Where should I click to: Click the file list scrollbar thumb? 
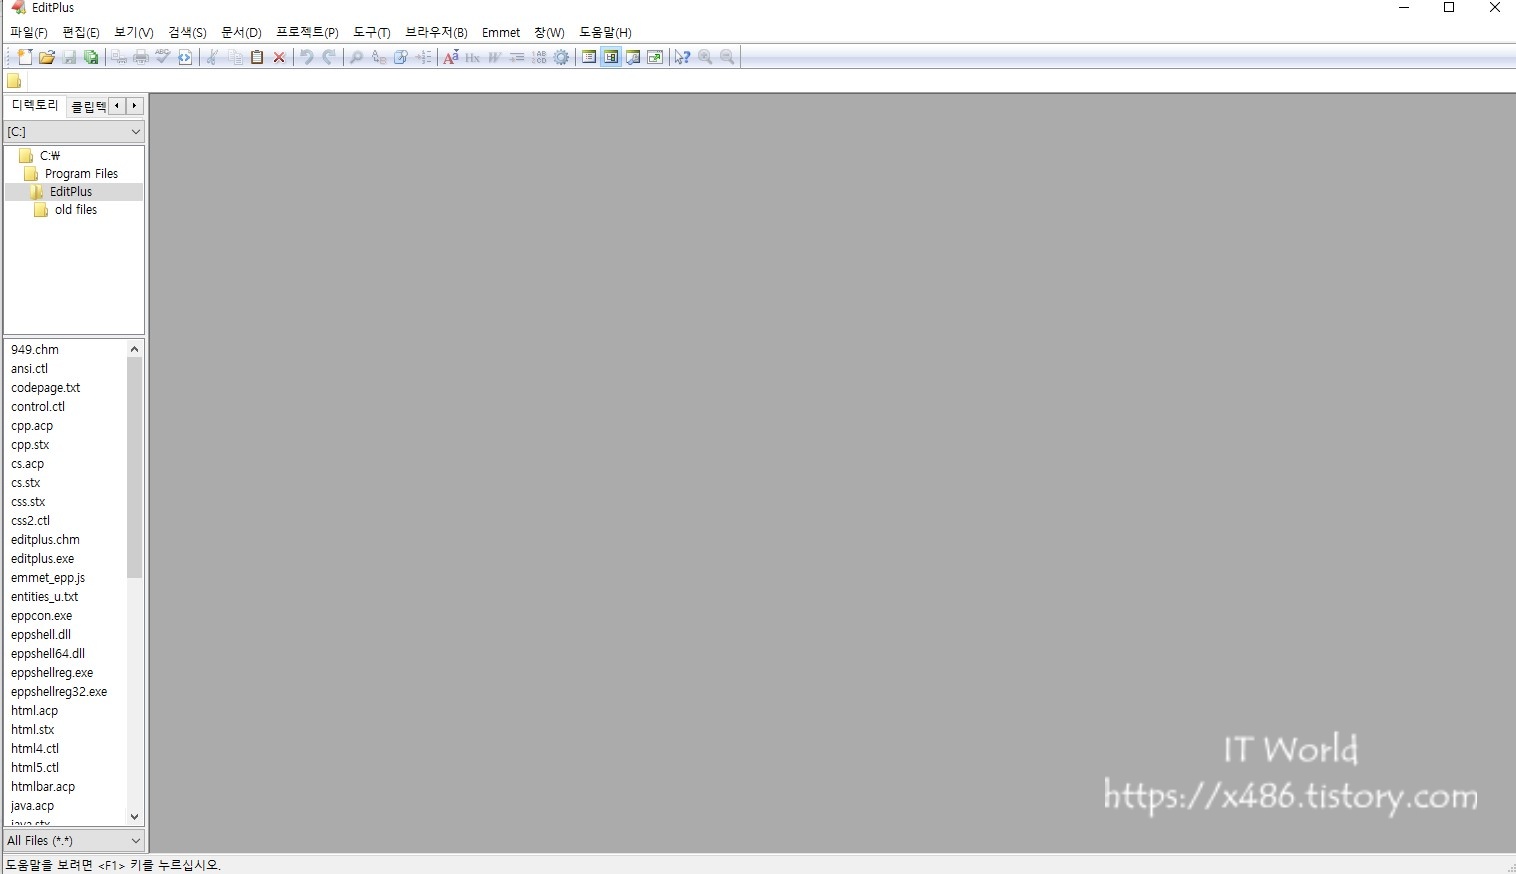pyautogui.click(x=135, y=468)
